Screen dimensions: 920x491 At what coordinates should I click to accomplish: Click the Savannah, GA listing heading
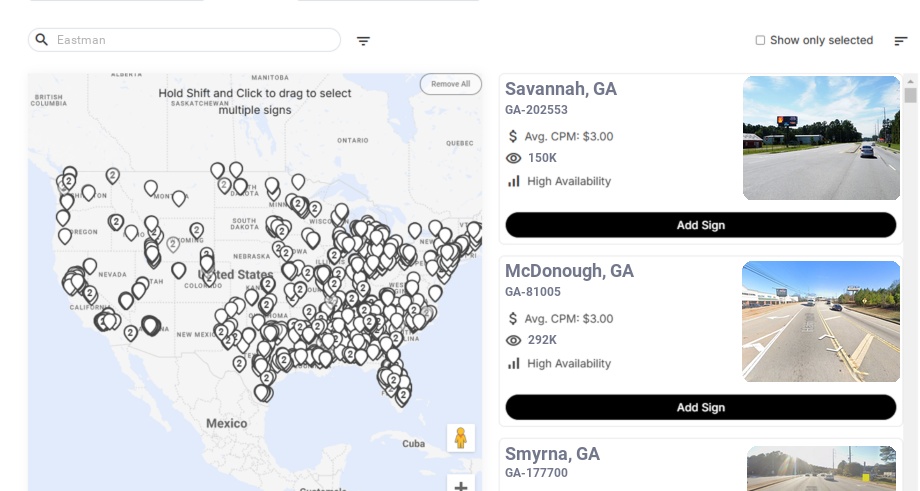click(x=561, y=89)
